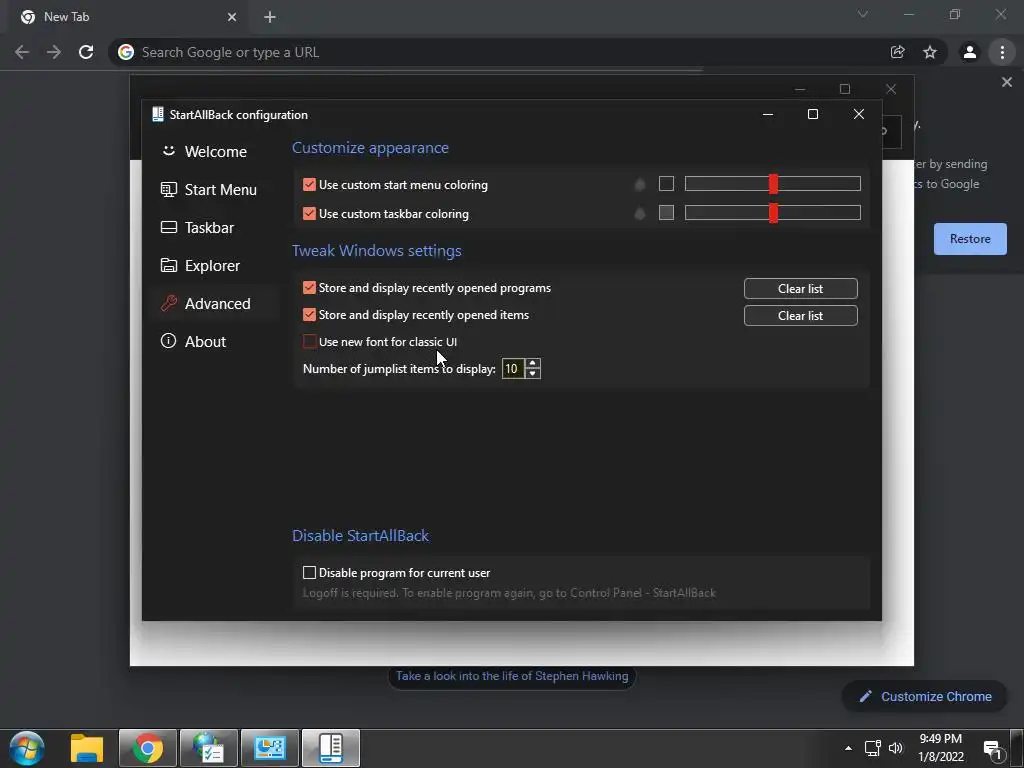
Task: Select the New Tab tab
Action: (x=128, y=17)
